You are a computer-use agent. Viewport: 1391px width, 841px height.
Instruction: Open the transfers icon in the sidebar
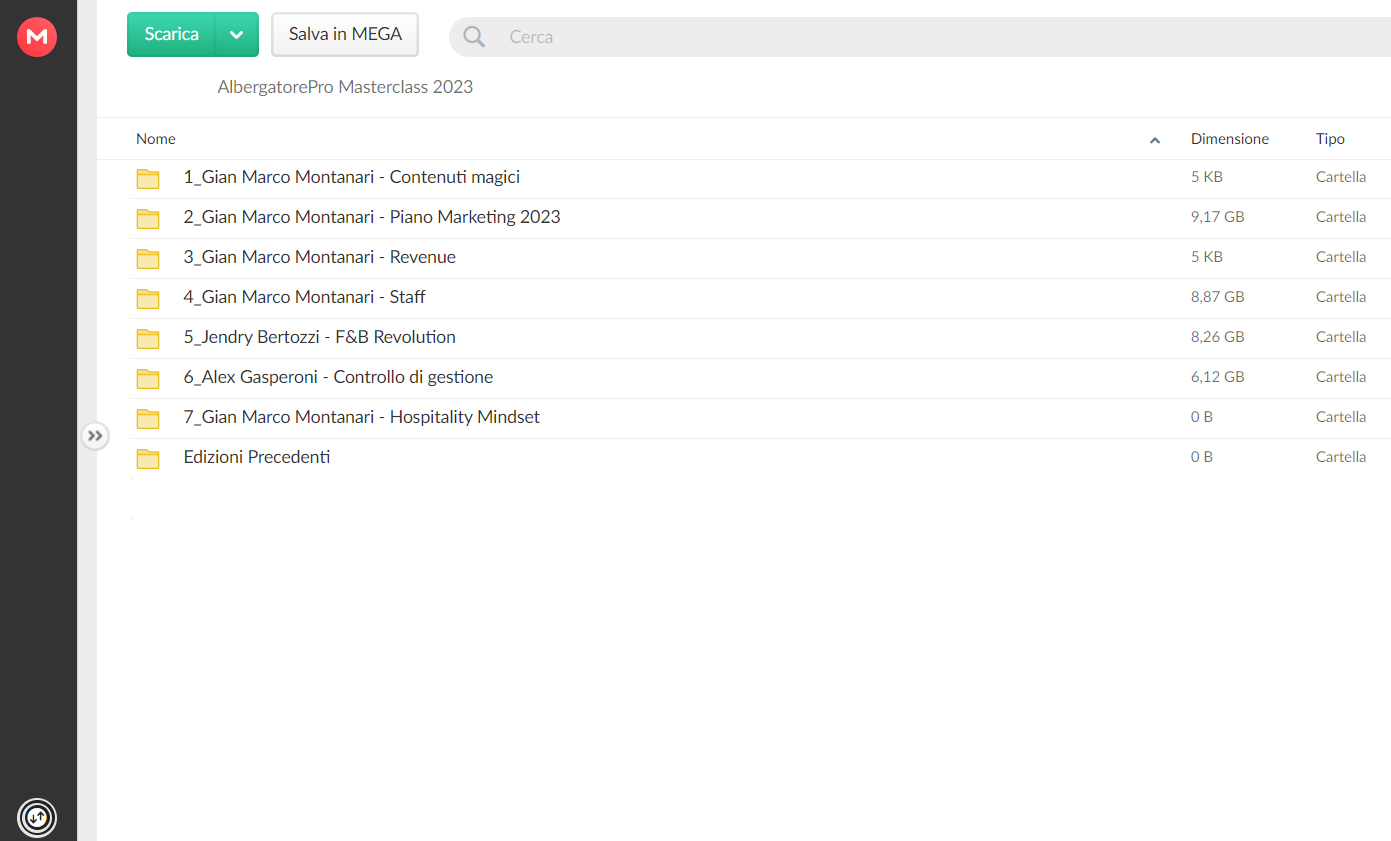pos(37,817)
